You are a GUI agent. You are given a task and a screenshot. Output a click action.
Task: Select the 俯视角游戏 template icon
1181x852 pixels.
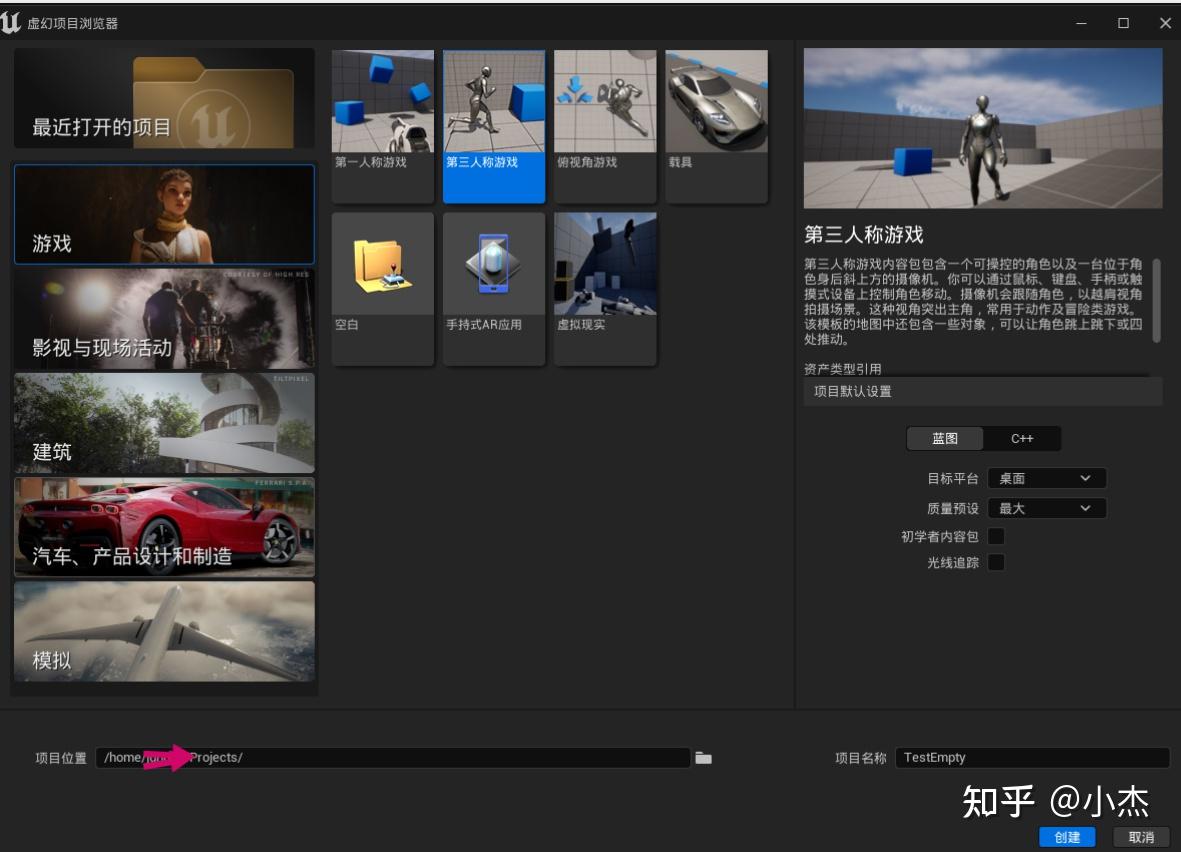click(x=605, y=100)
